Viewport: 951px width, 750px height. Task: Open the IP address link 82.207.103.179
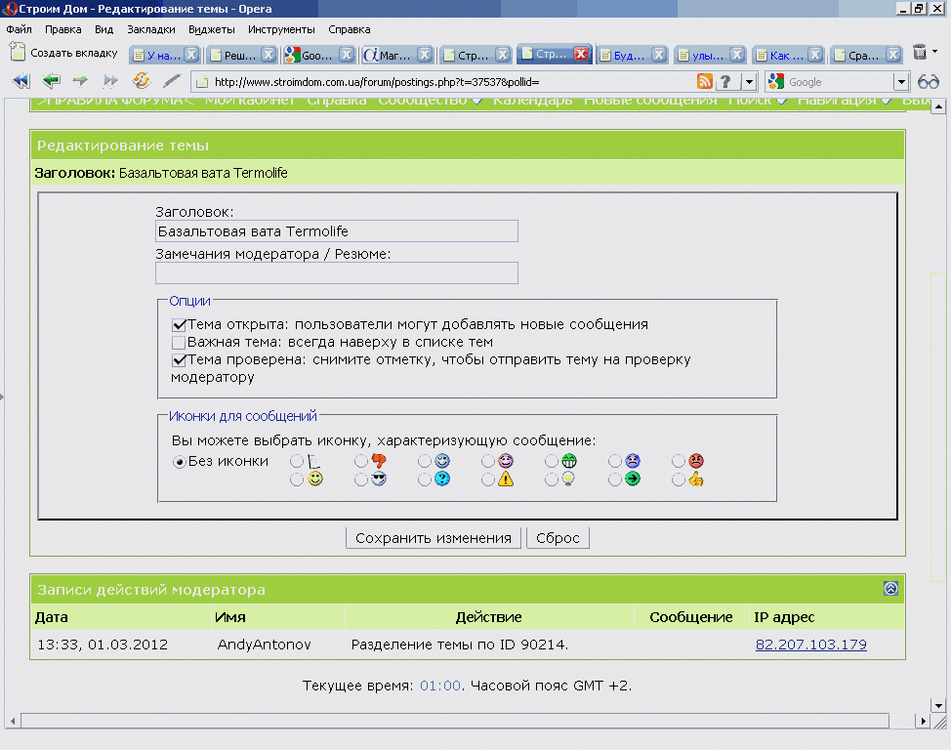pos(811,645)
